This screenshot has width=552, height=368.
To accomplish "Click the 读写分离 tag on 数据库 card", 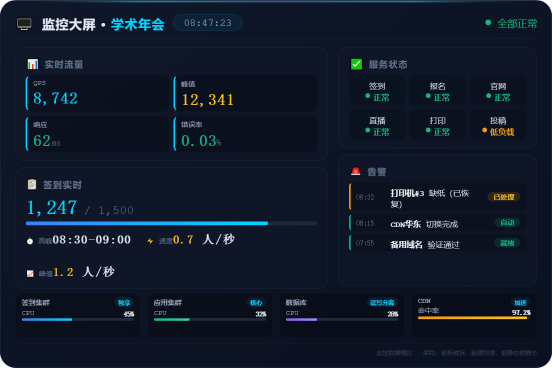I will pyautogui.click(x=382, y=302).
